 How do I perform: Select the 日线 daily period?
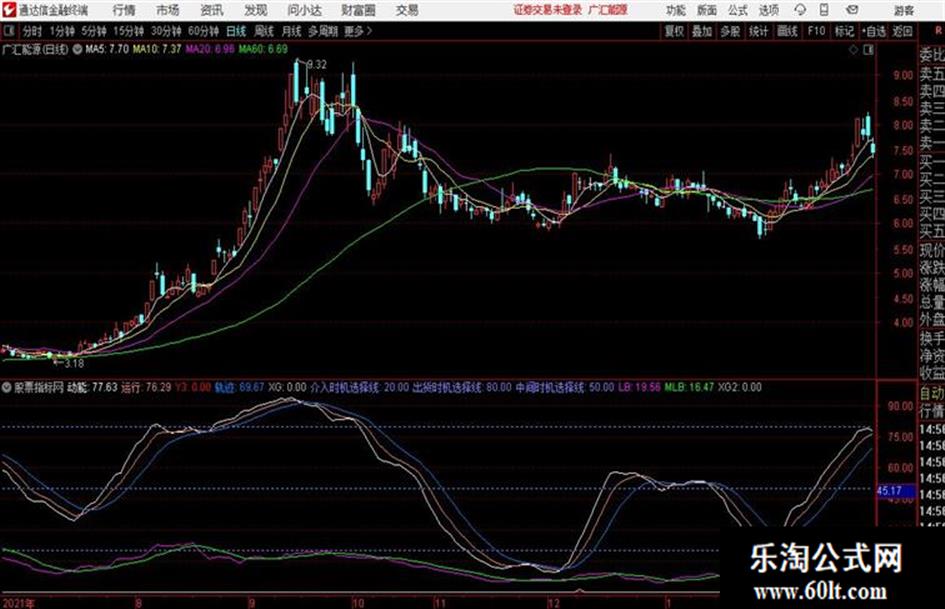tap(236, 31)
